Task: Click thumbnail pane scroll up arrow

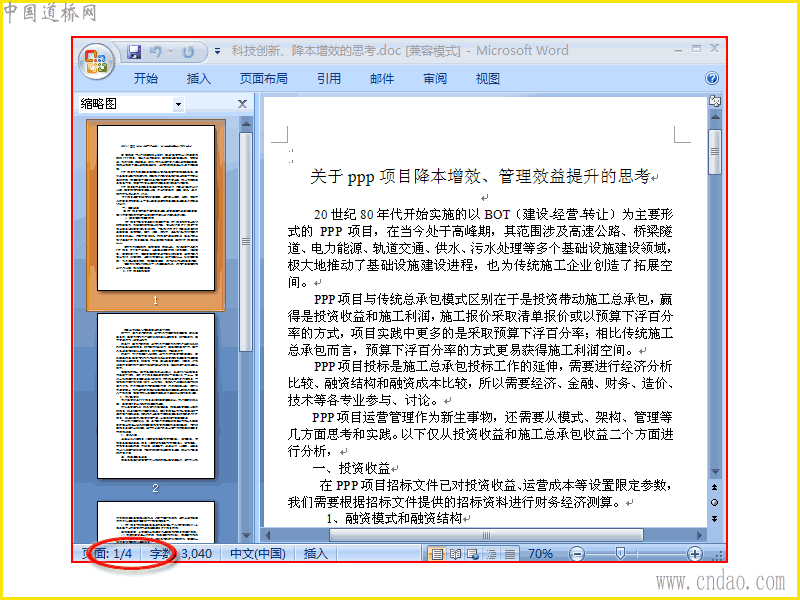Action: (246, 124)
